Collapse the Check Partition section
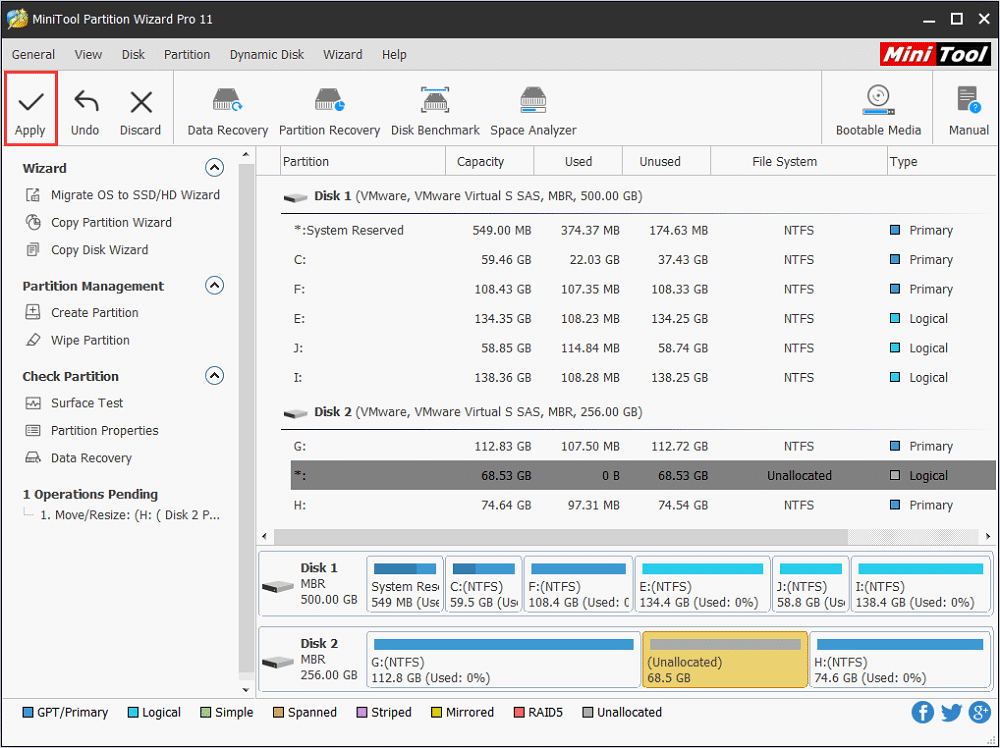 pos(214,376)
